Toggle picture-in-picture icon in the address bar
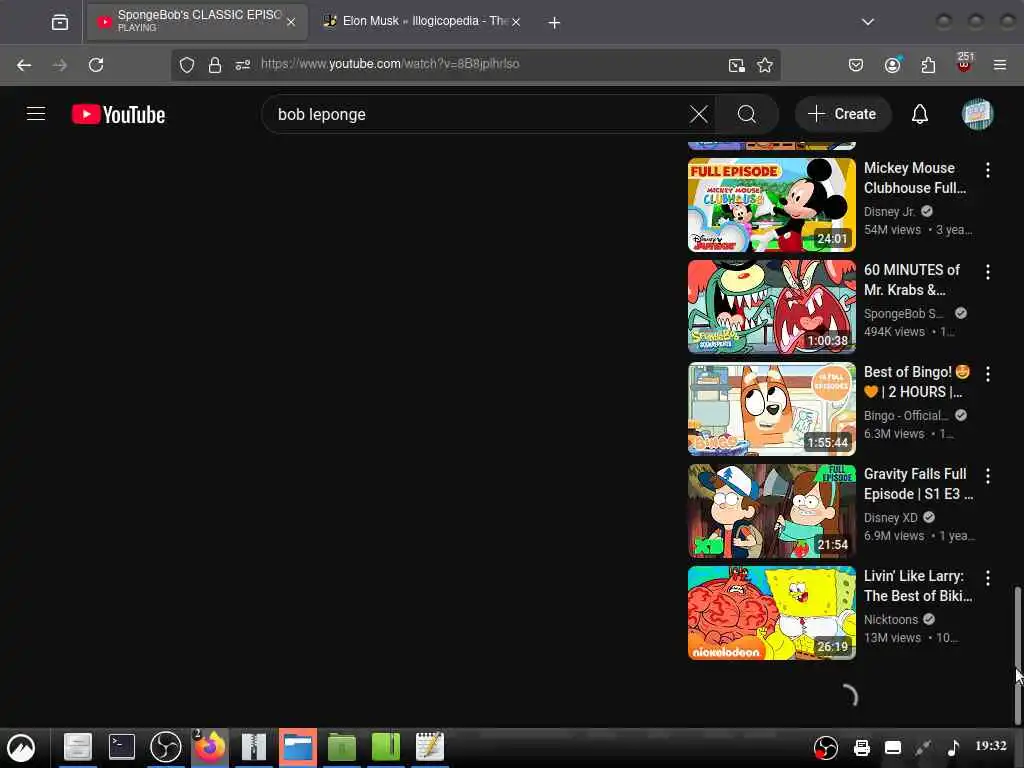 737,65
